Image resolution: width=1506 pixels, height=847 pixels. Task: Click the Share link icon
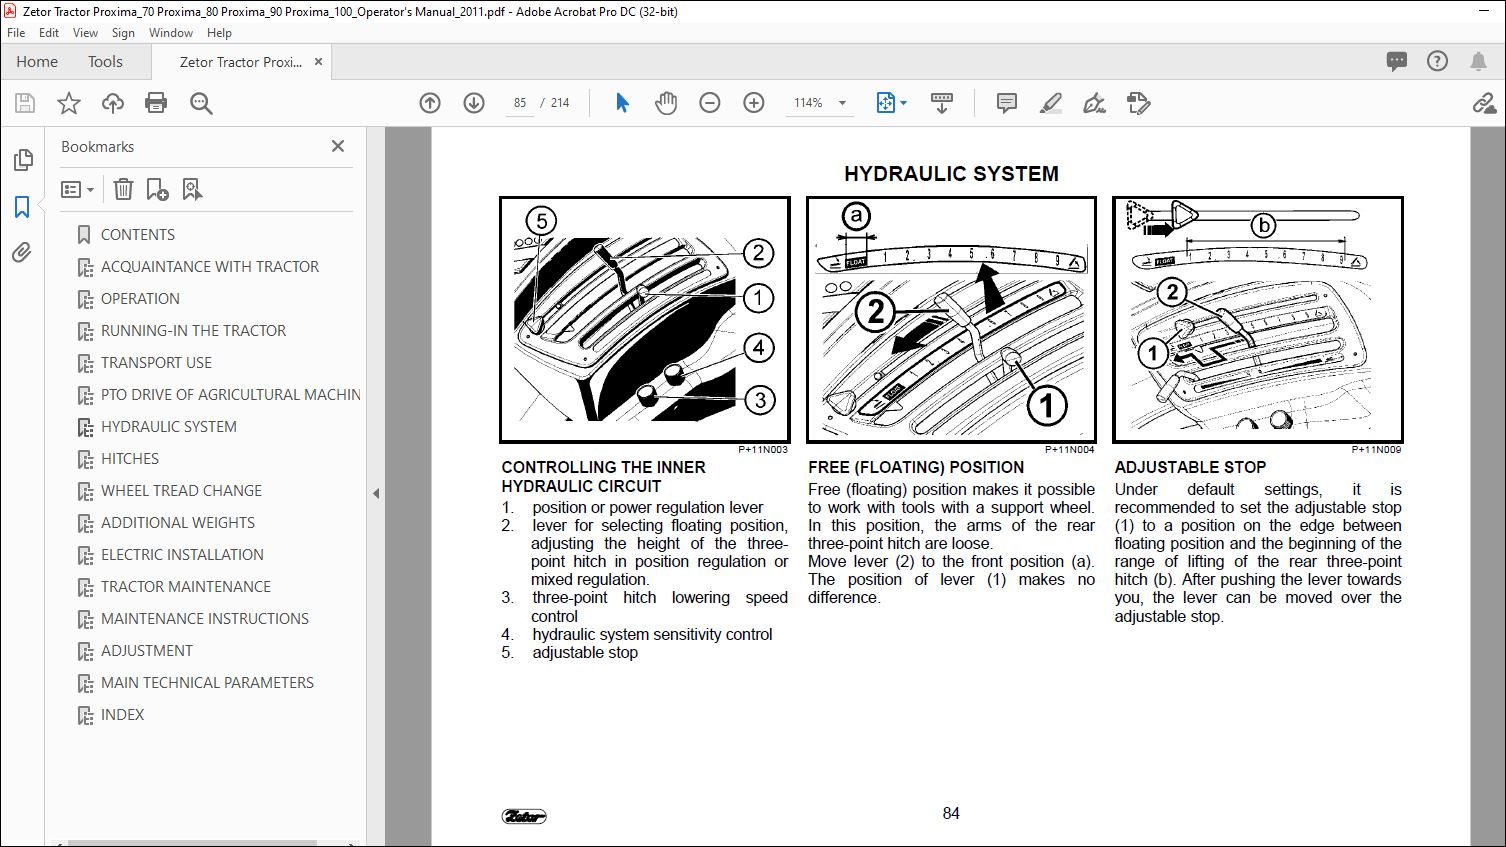[x=1484, y=103]
